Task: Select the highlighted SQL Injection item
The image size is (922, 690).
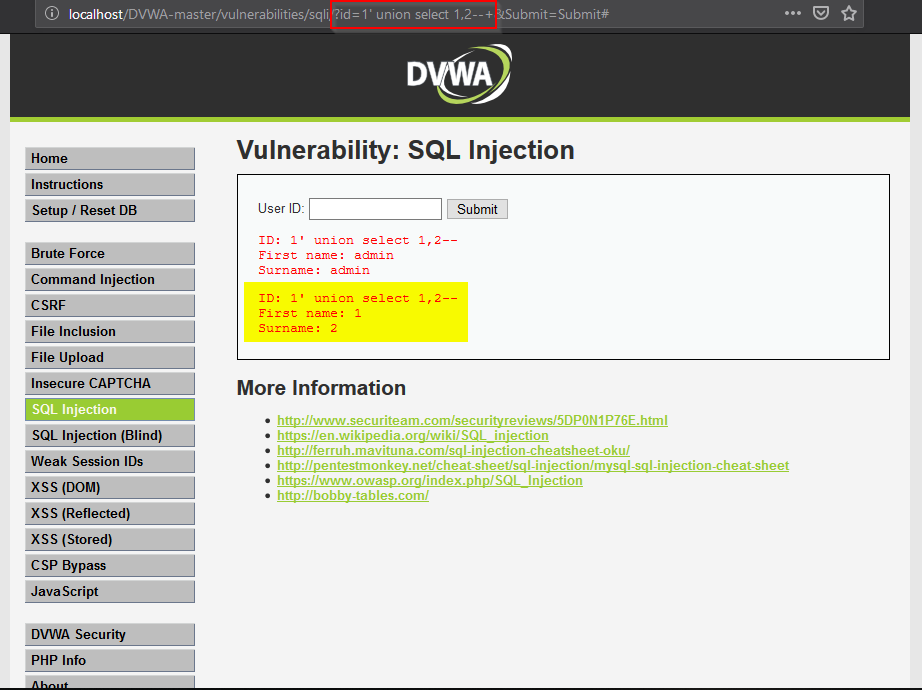Action: point(110,409)
